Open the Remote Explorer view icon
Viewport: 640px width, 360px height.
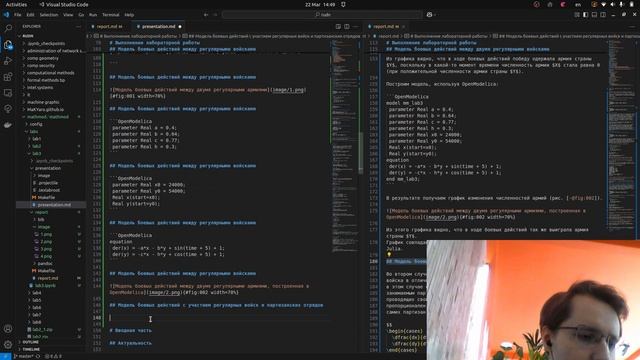8,93
